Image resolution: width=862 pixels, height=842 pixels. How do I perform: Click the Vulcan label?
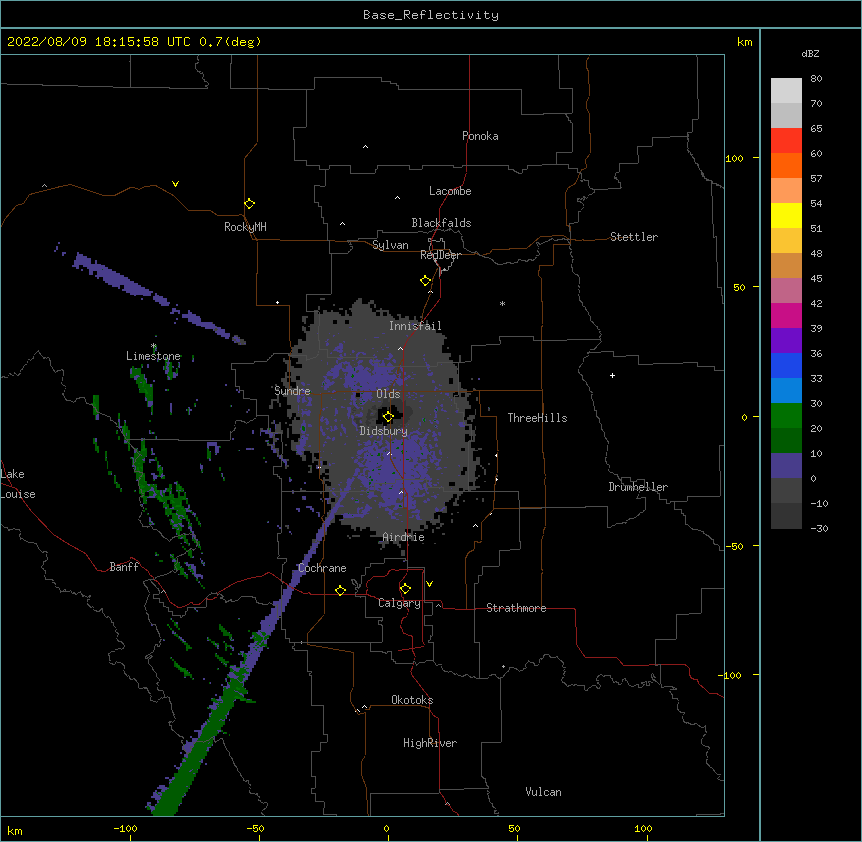click(543, 792)
